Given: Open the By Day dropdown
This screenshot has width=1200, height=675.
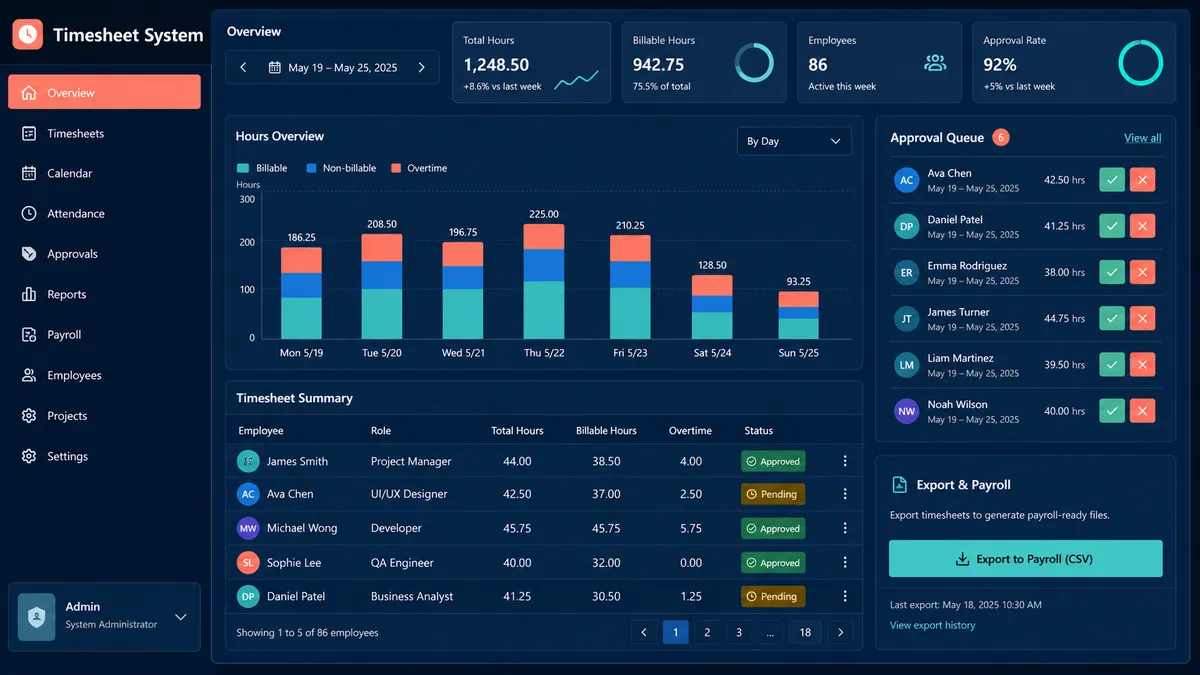Looking at the screenshot, I should pos(794,141).
